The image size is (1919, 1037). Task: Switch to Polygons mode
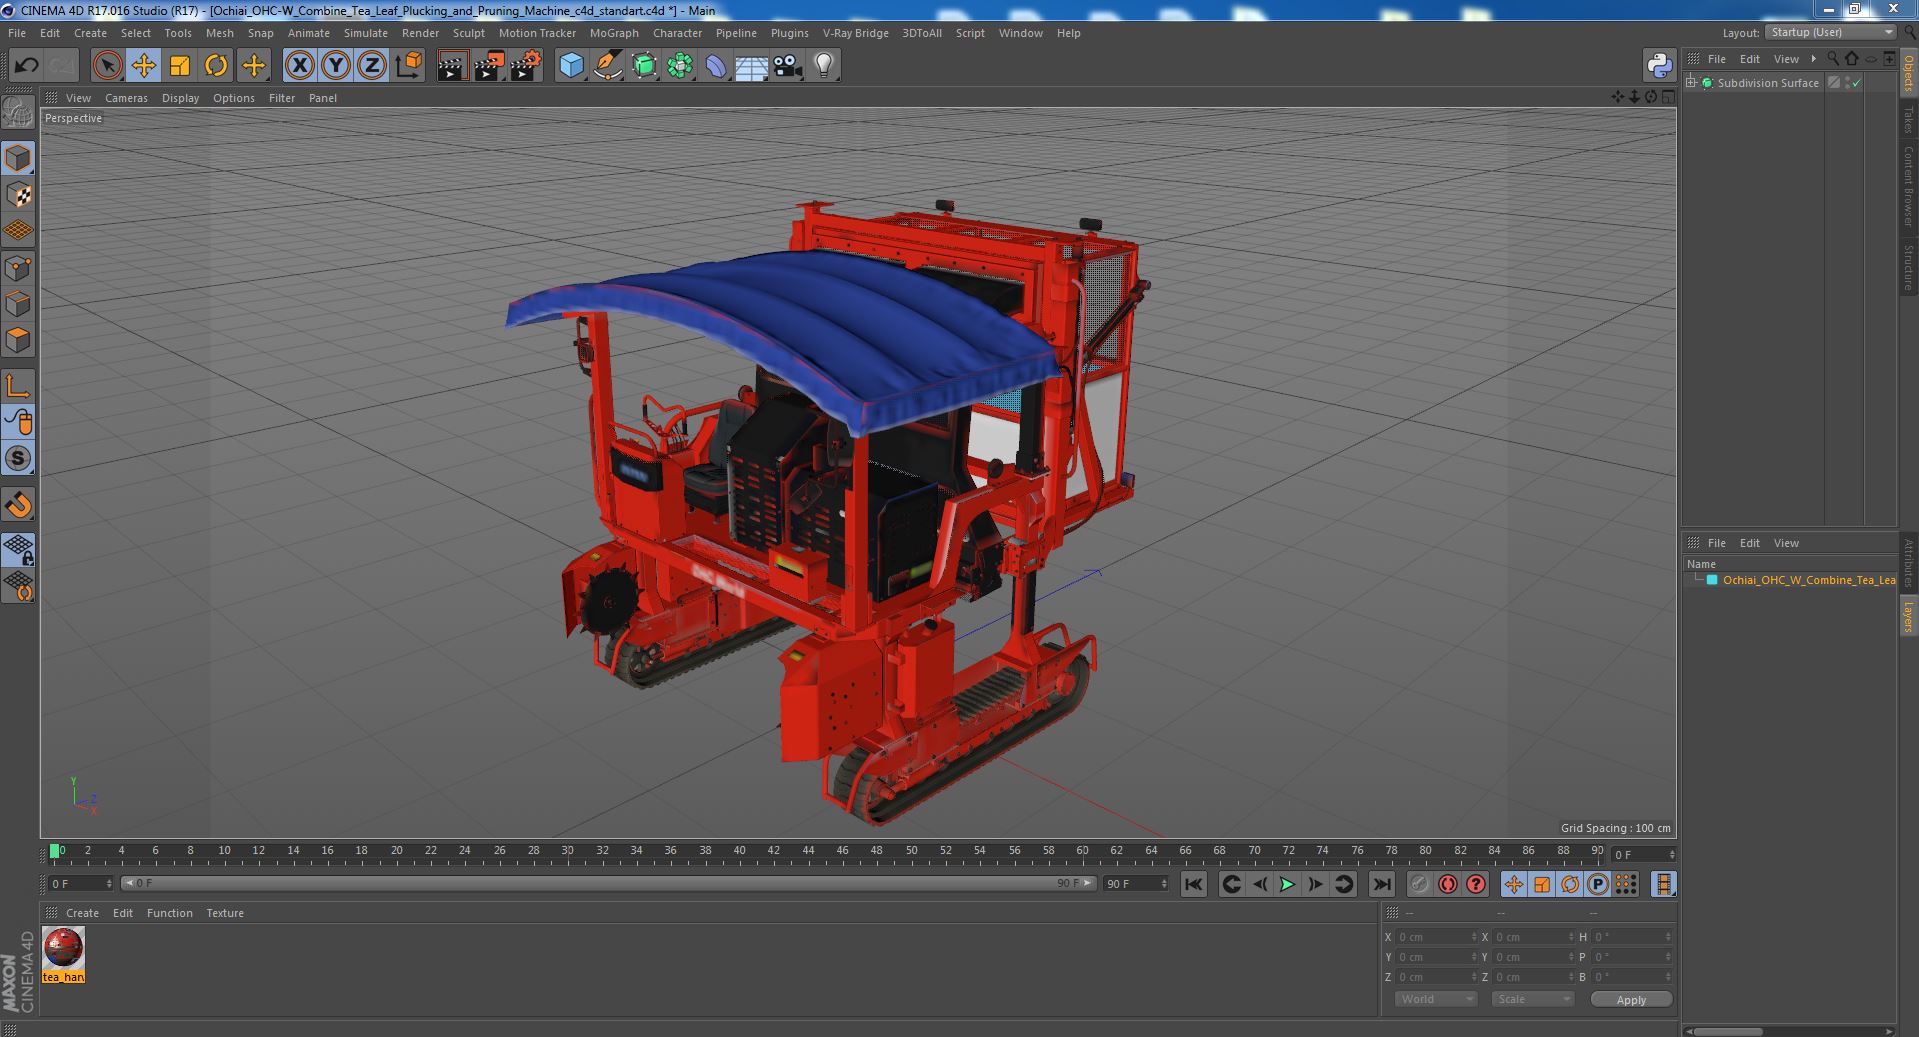18,340
